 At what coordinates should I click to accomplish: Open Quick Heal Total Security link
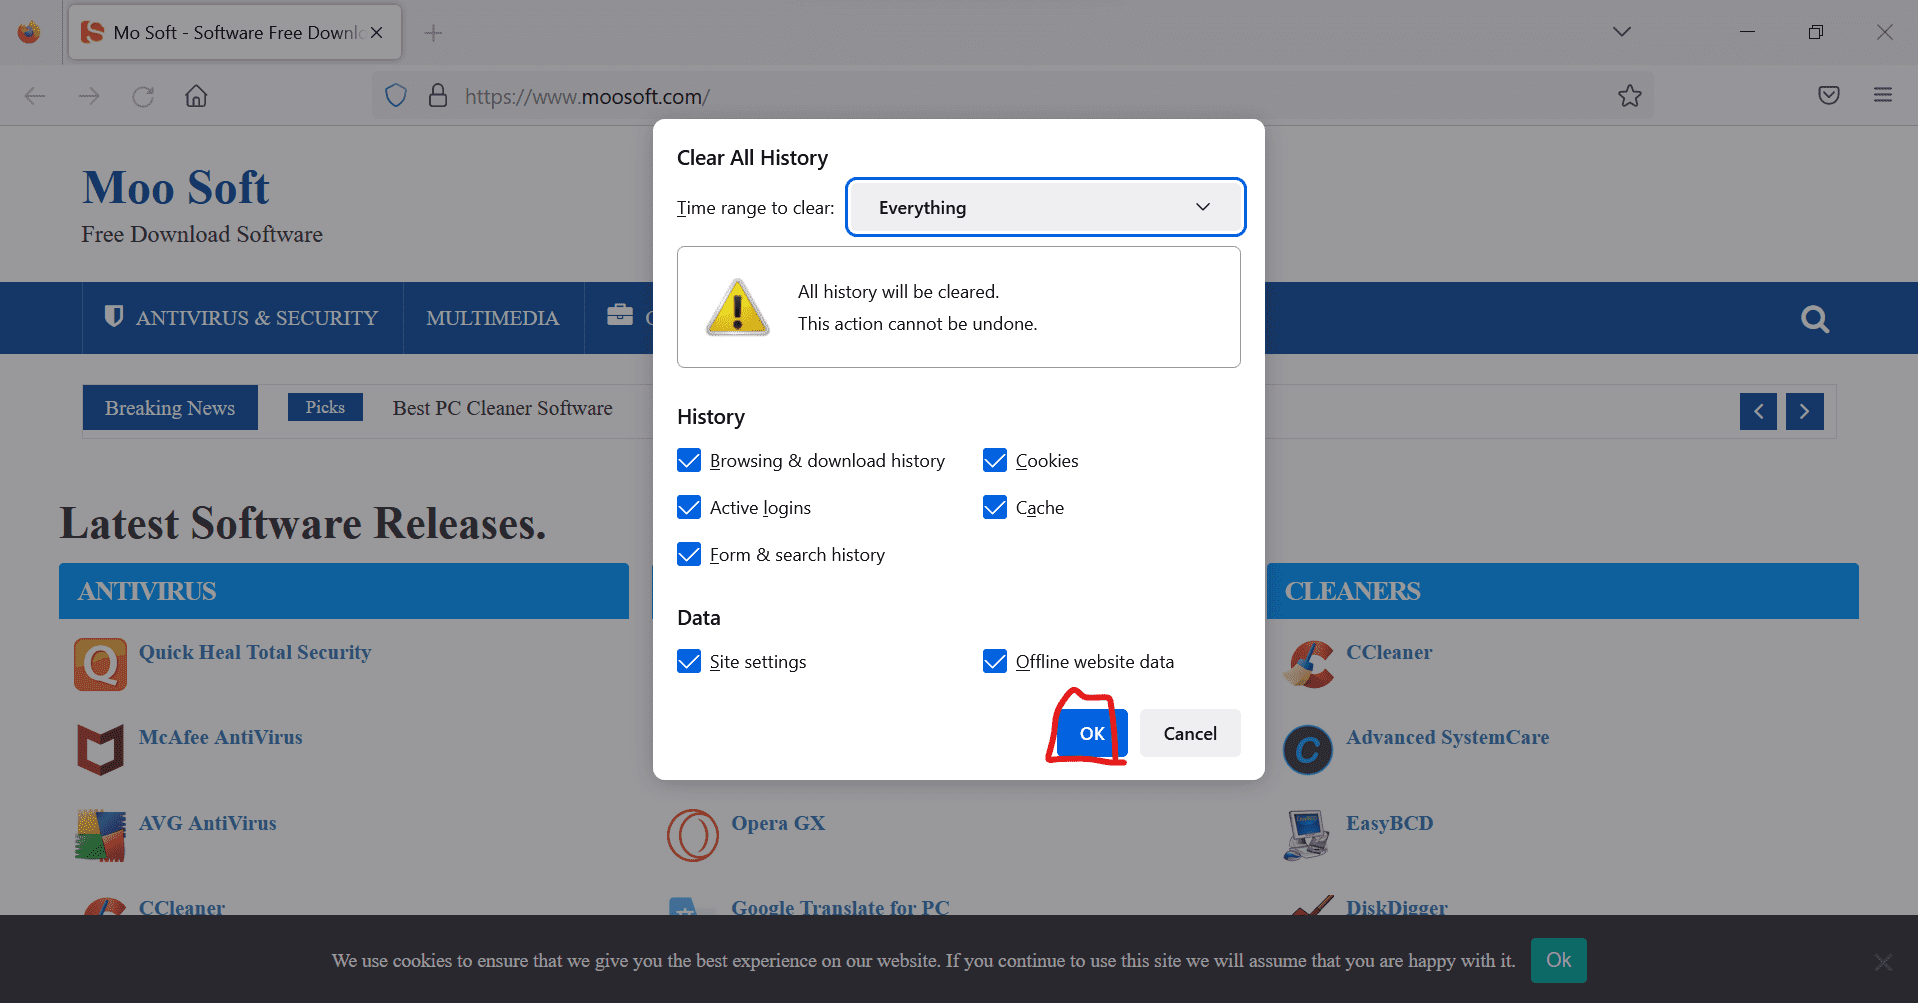pyautogui.click(x=255, y=652)
